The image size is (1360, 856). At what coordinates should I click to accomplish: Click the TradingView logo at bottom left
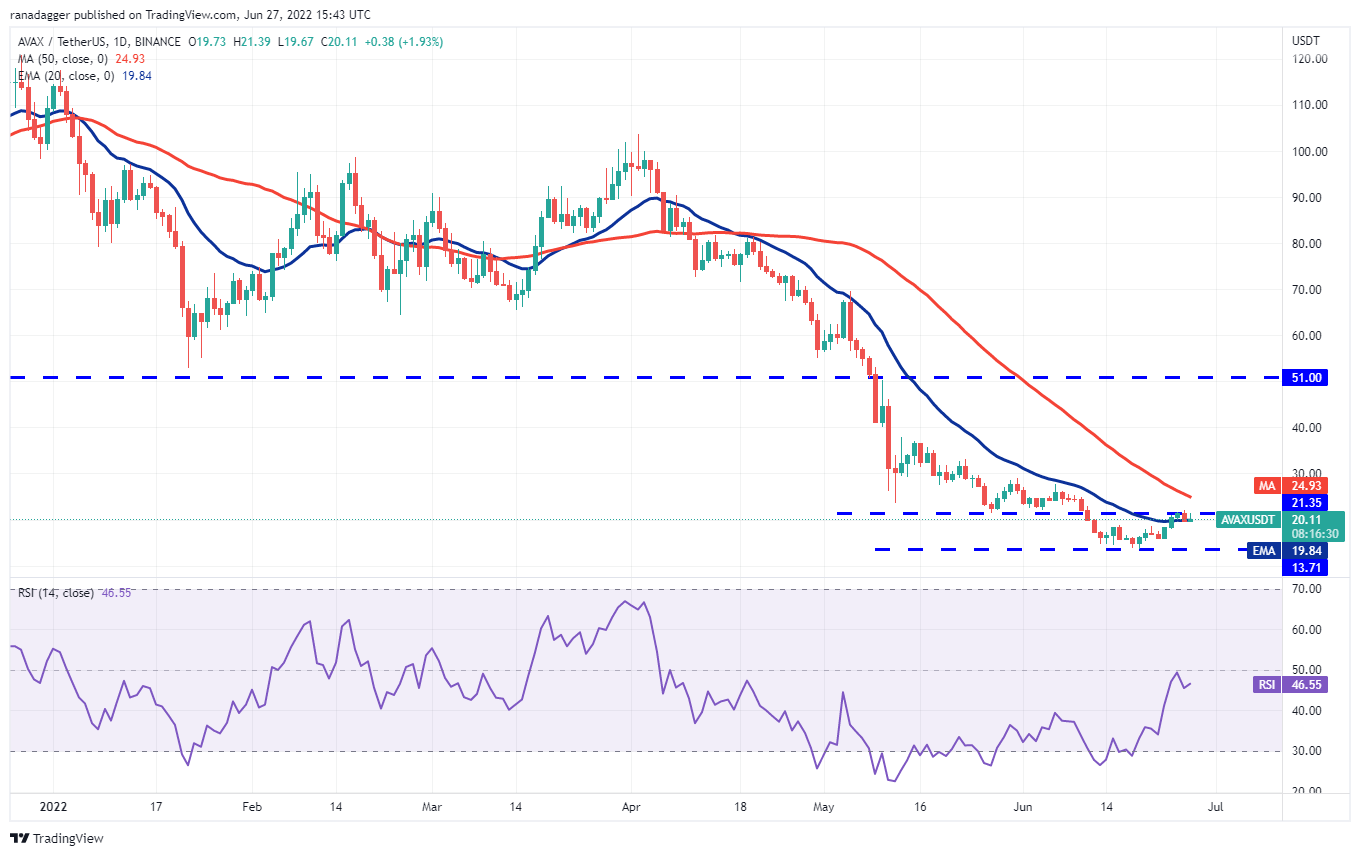[57, 838]
